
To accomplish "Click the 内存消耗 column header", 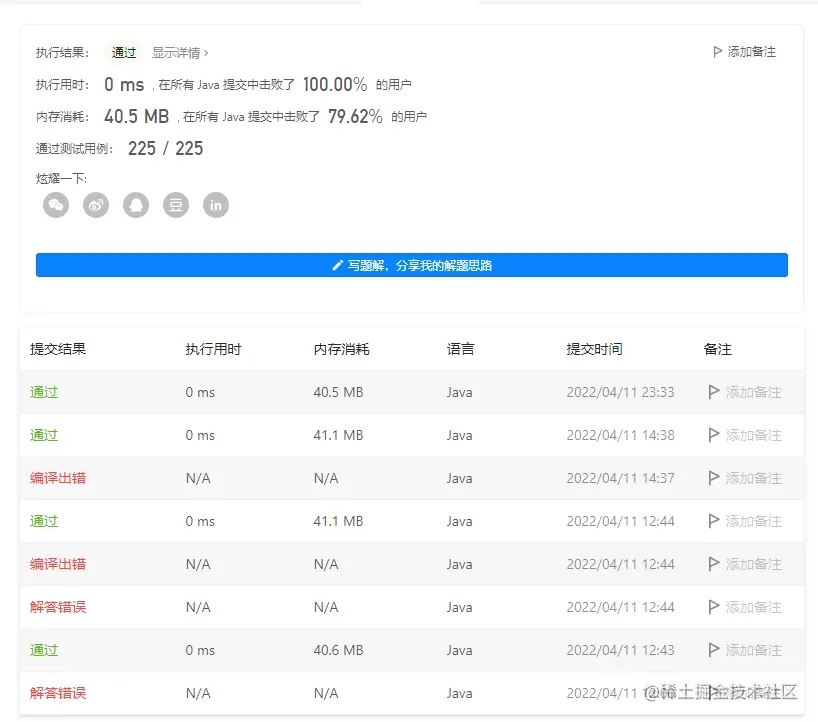I will click(x=342, y=349).
